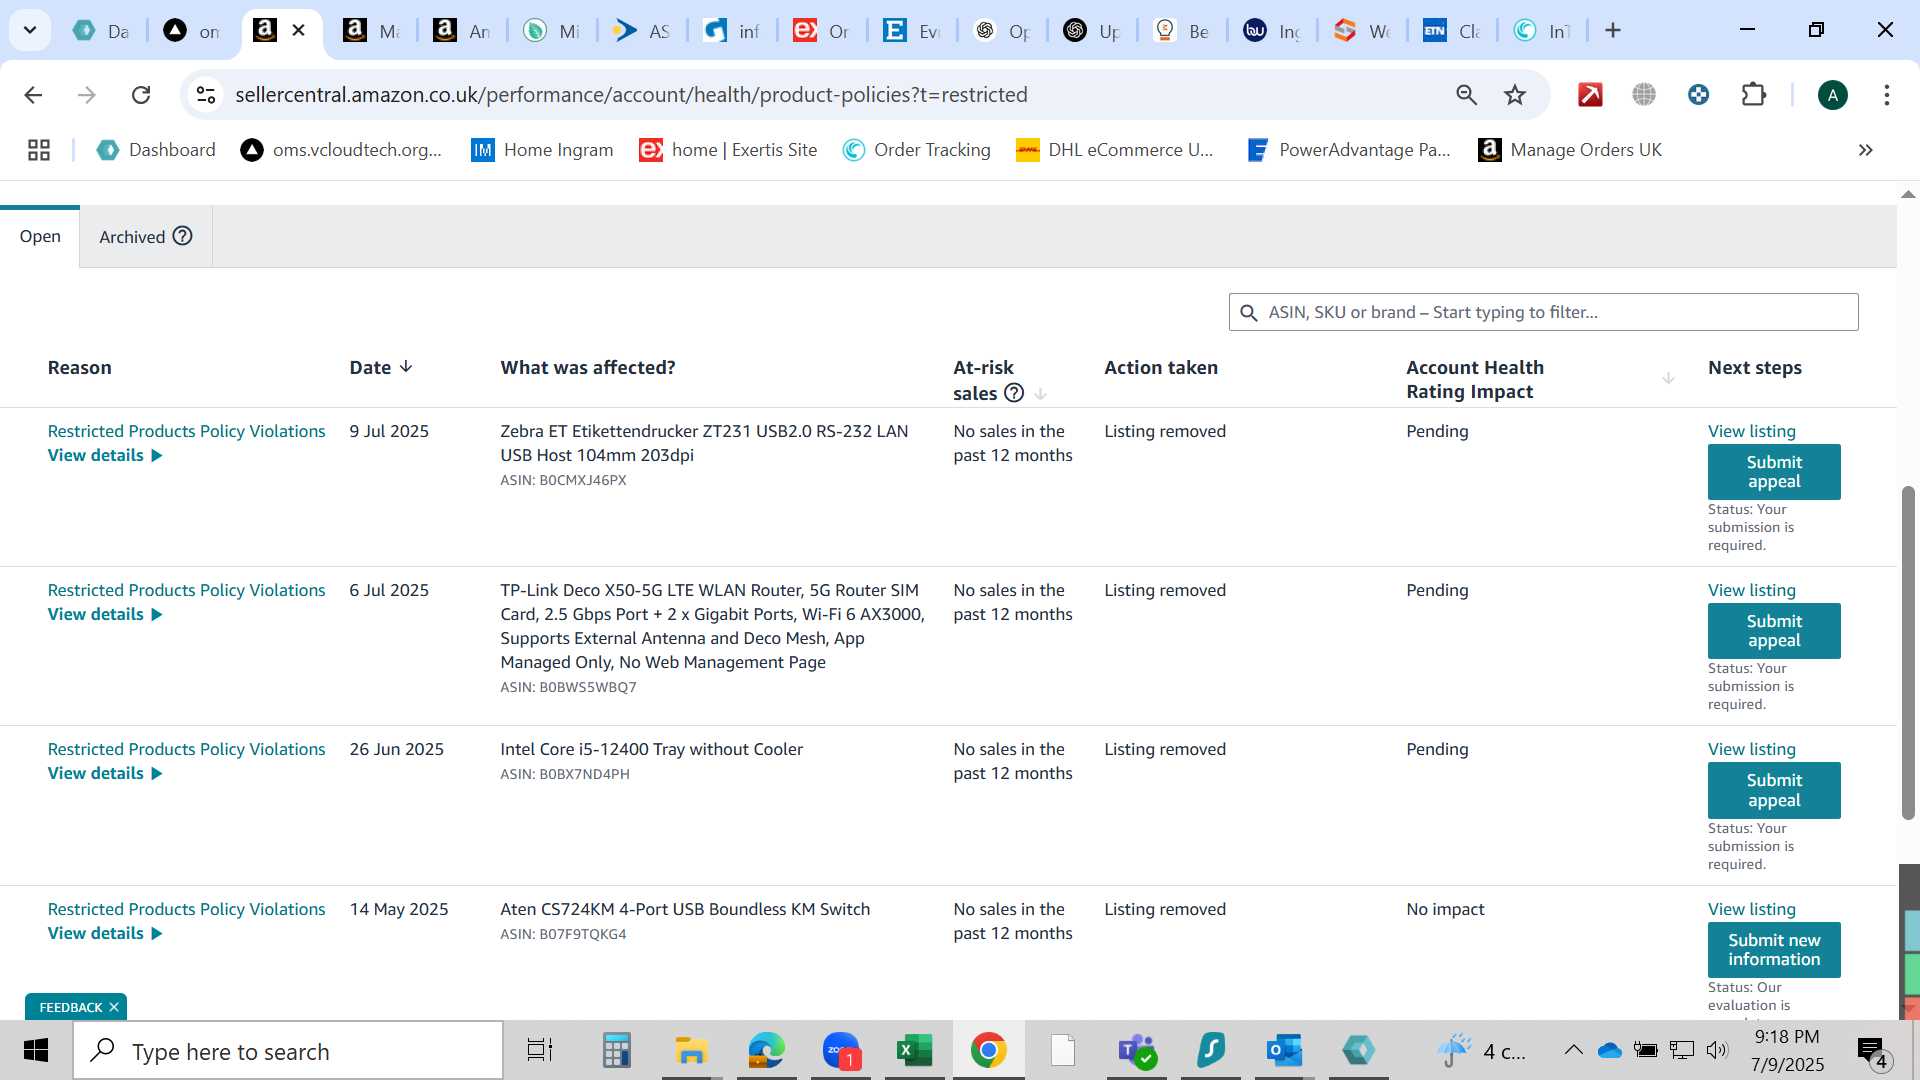Click the Windows taskbar search box
1920x1080 pixels.
coord(288,1051)
